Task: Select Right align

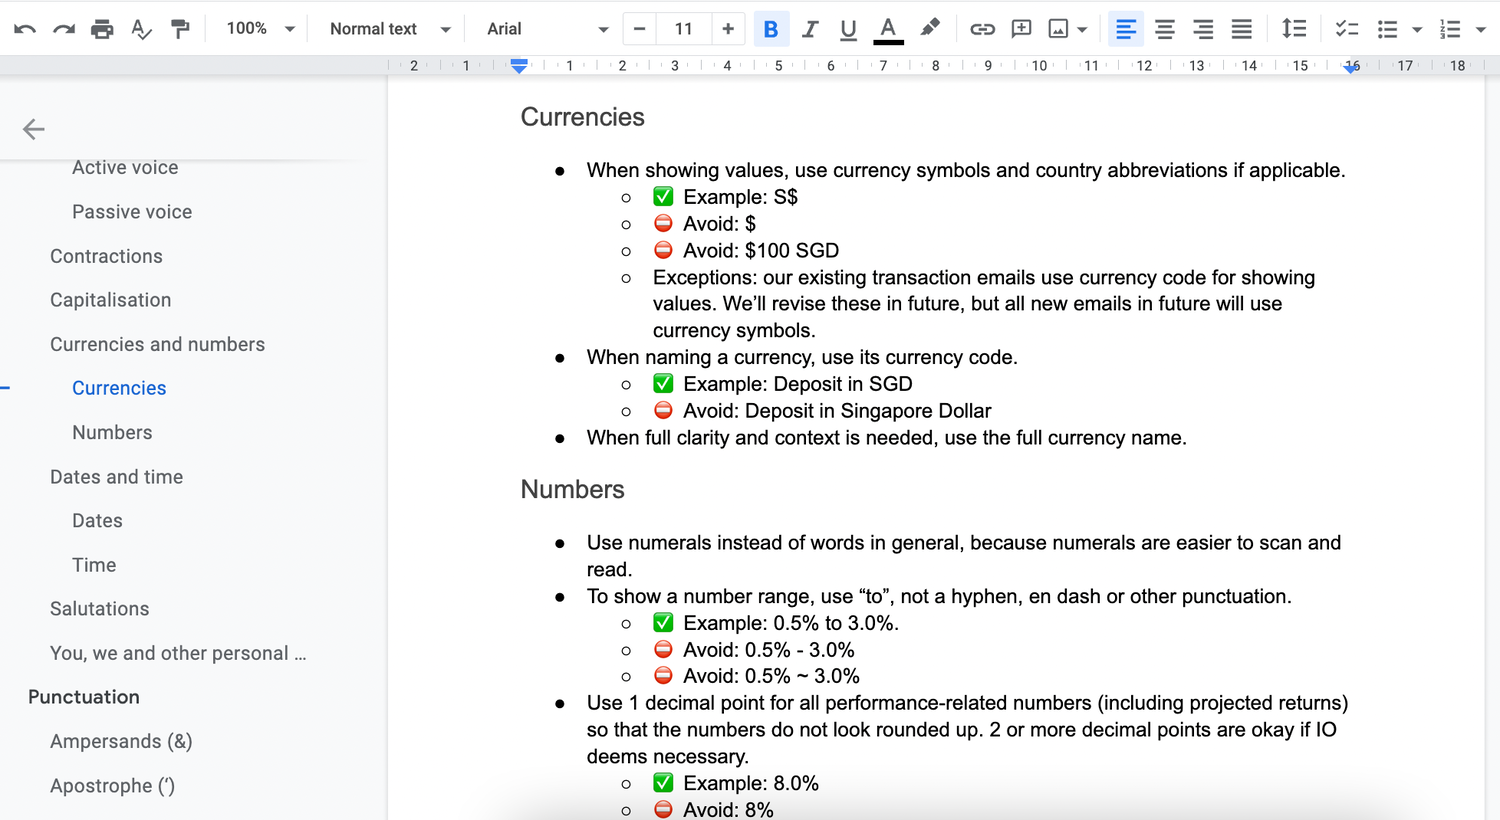Action: tap(1203, 29)
